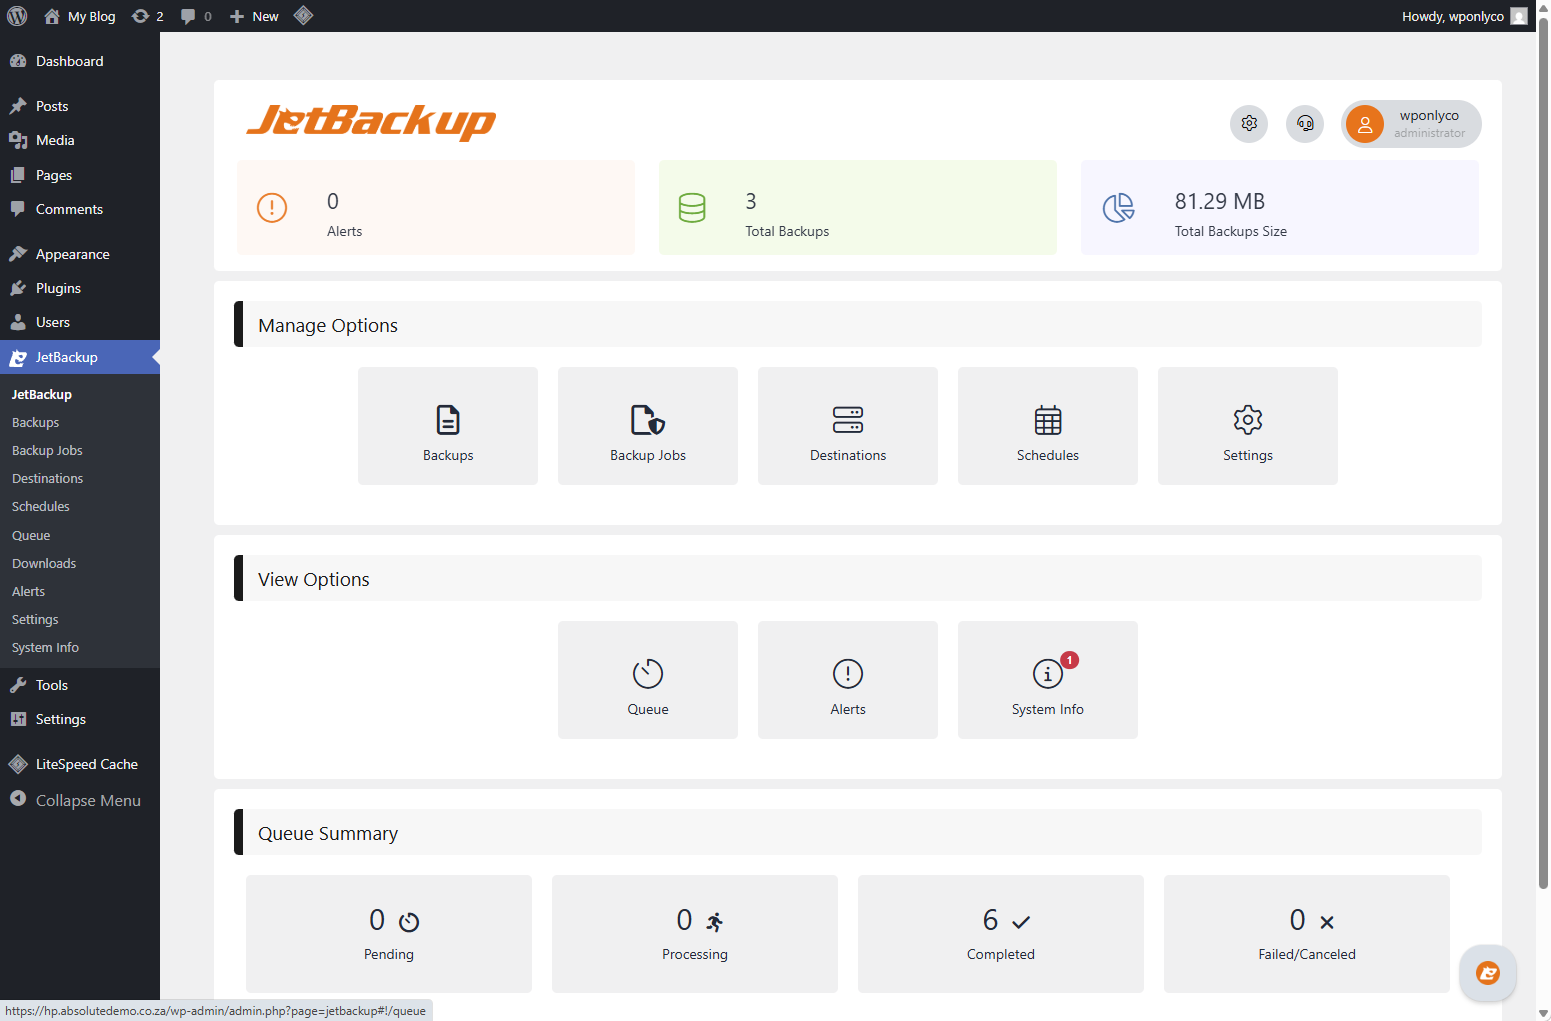Open WordPress Settings in sidebar
Image resolution: width=1551 pixels, height=1021 pixels.
tap(80, 719)
